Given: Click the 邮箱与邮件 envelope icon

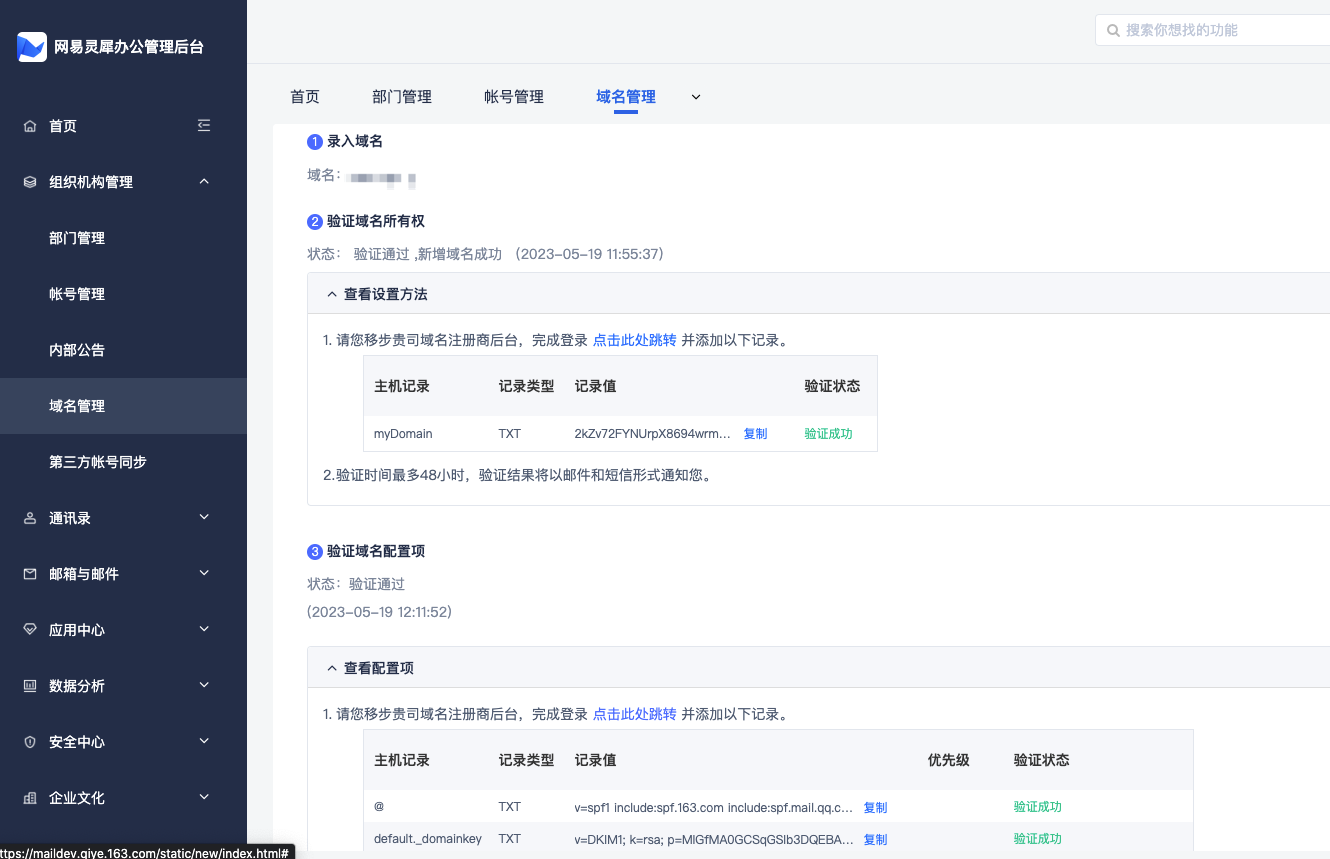Looking at the screenshot, I should [30, 574].
